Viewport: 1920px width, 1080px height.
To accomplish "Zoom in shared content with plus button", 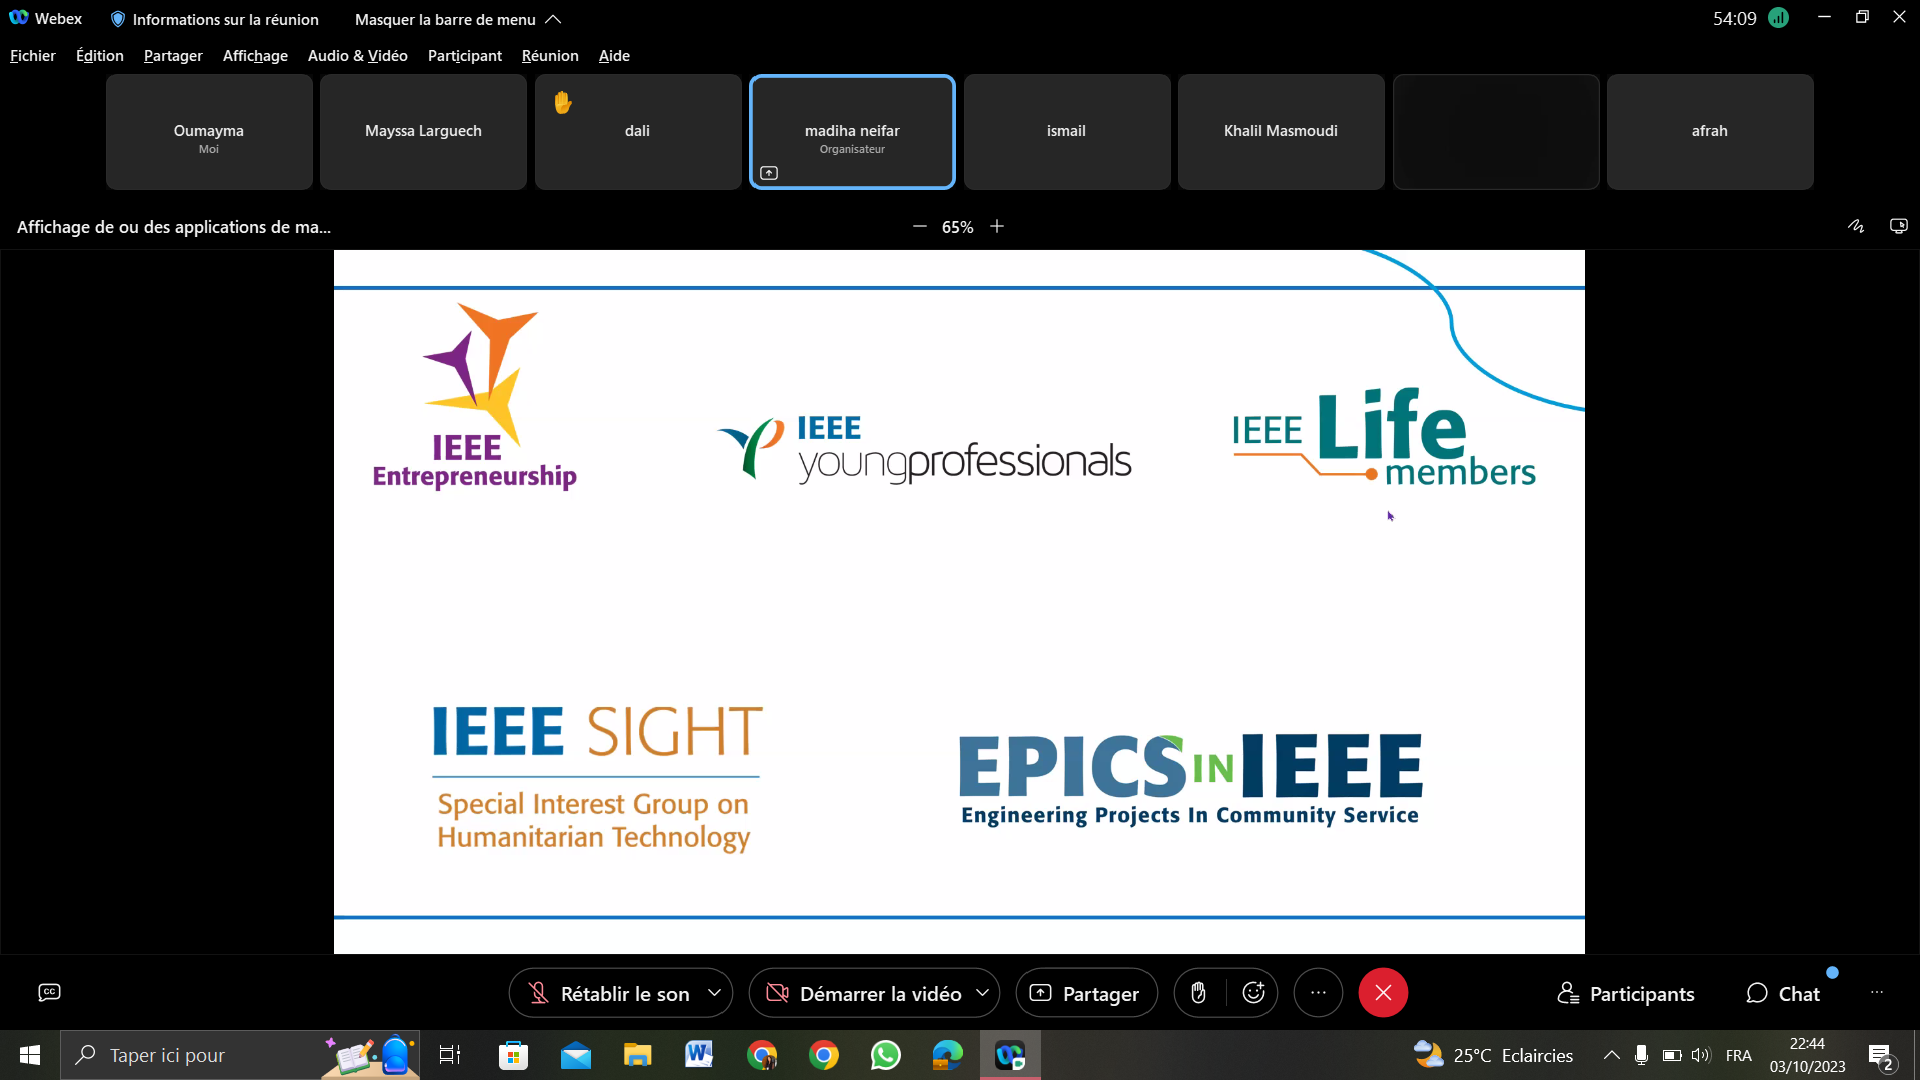I will 997,227.
